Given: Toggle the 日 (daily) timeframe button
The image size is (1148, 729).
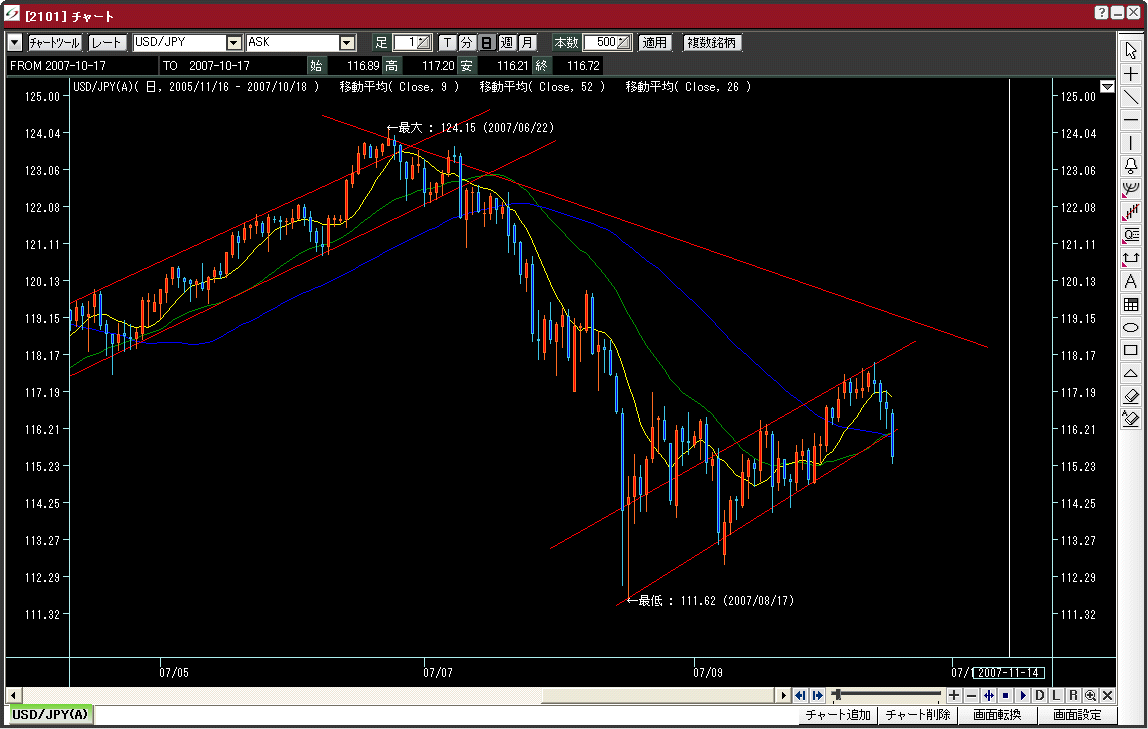Looking at the screenshot, I should tap(486, 43).
